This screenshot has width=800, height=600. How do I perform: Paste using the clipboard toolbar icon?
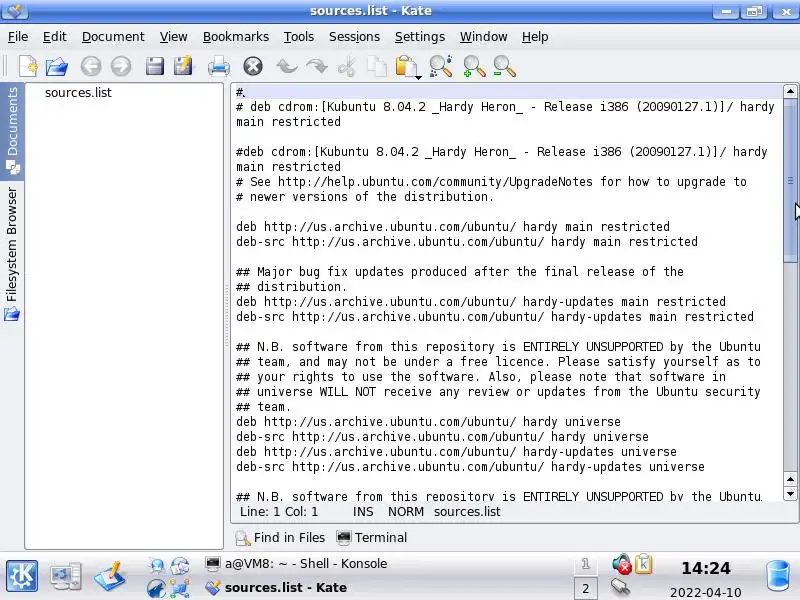pos(406,66)
